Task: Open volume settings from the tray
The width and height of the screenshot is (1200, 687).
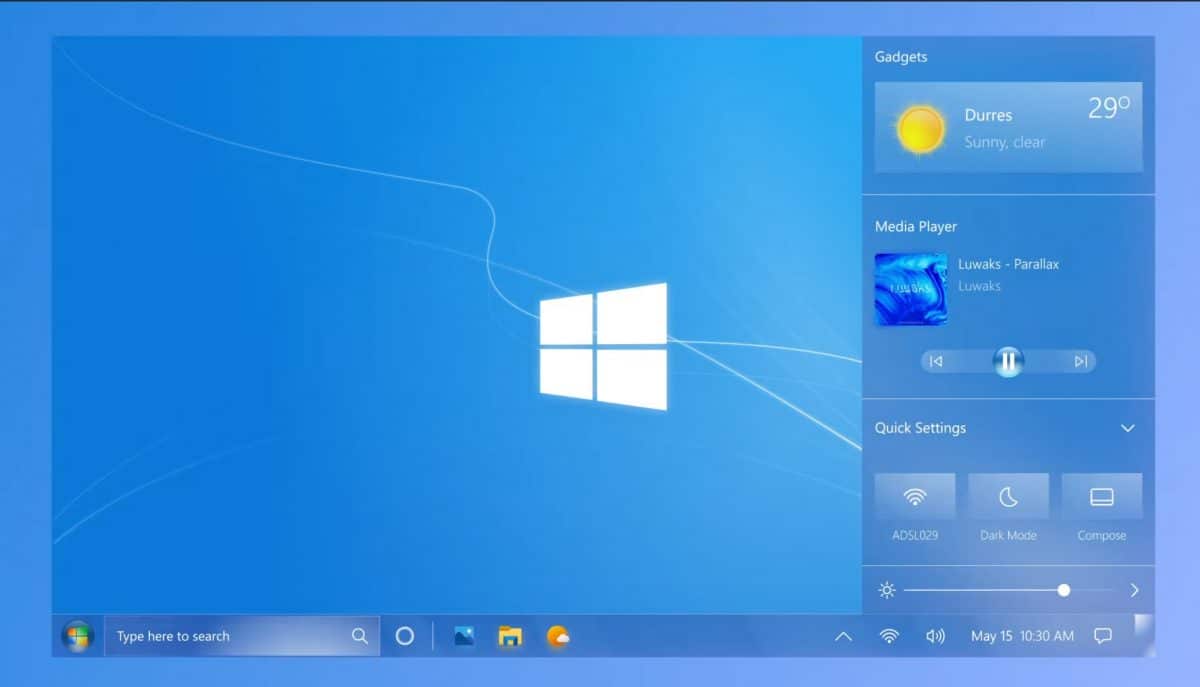Action: [936, 636]
